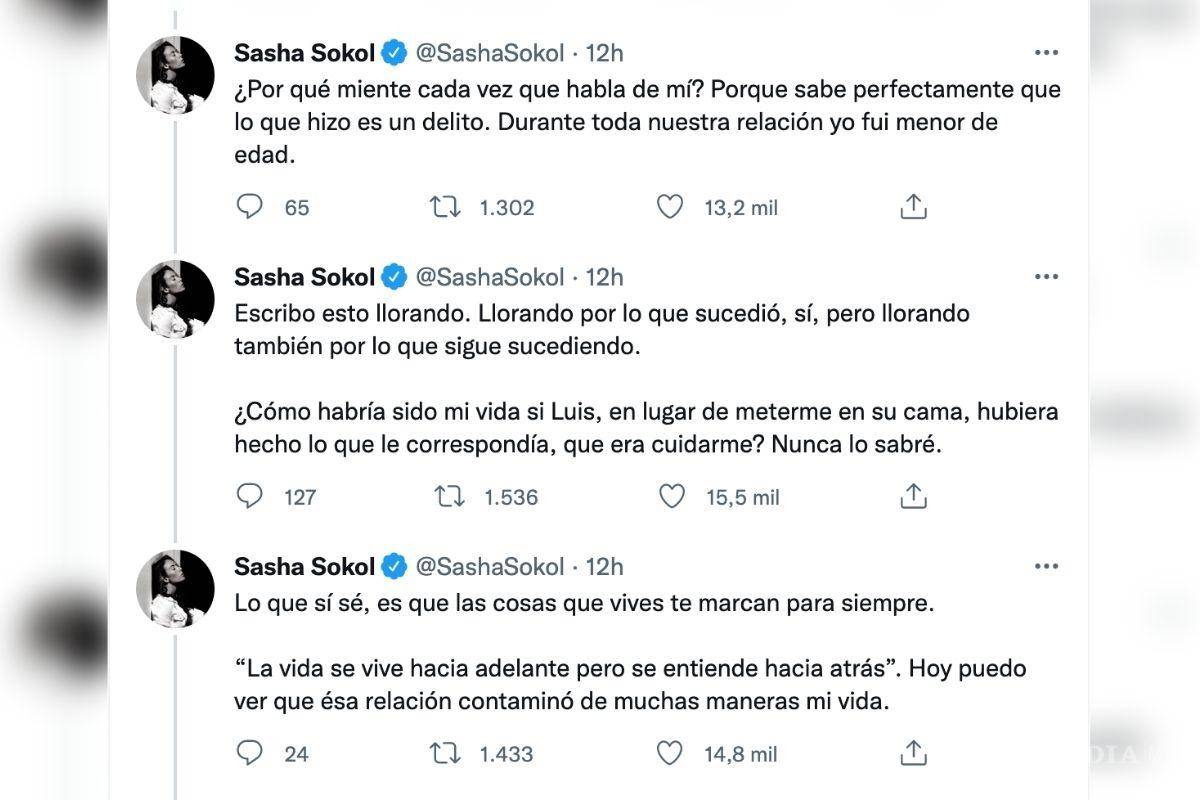Screen dimensions: 1200x800
Task: Reply to the 'Escribo esto llorando' tweet
Action: pyautogui.click(x=250, y=496)
